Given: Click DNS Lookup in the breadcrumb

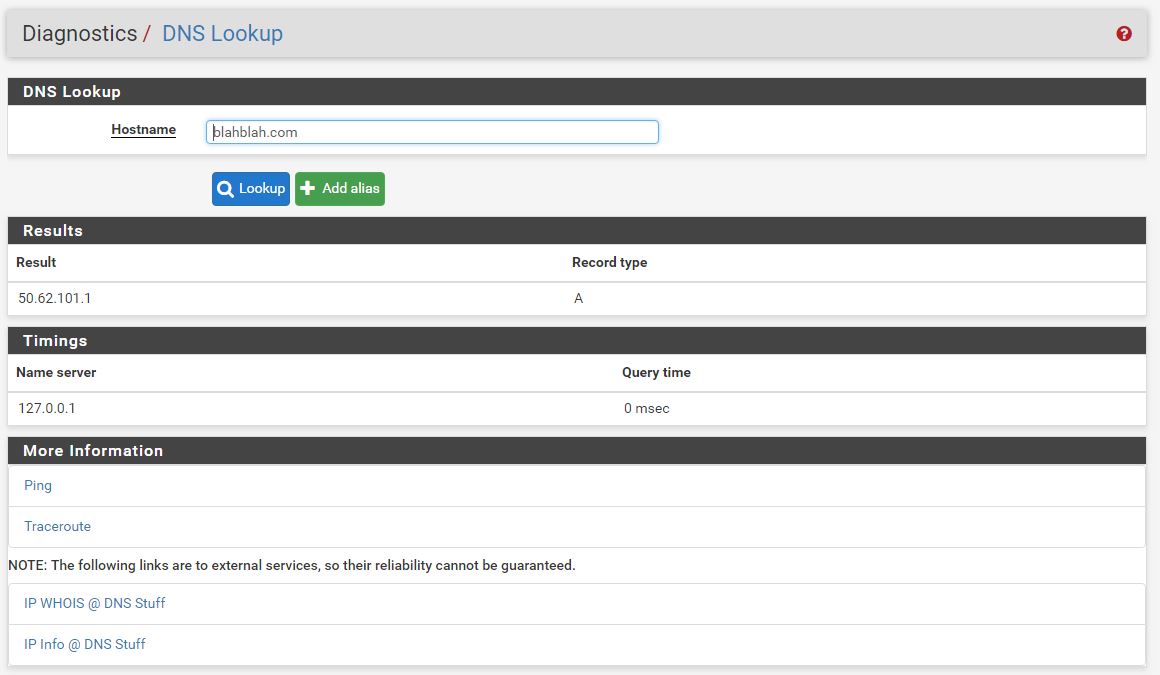Looking at the screenshot, I should click(222, 34).
